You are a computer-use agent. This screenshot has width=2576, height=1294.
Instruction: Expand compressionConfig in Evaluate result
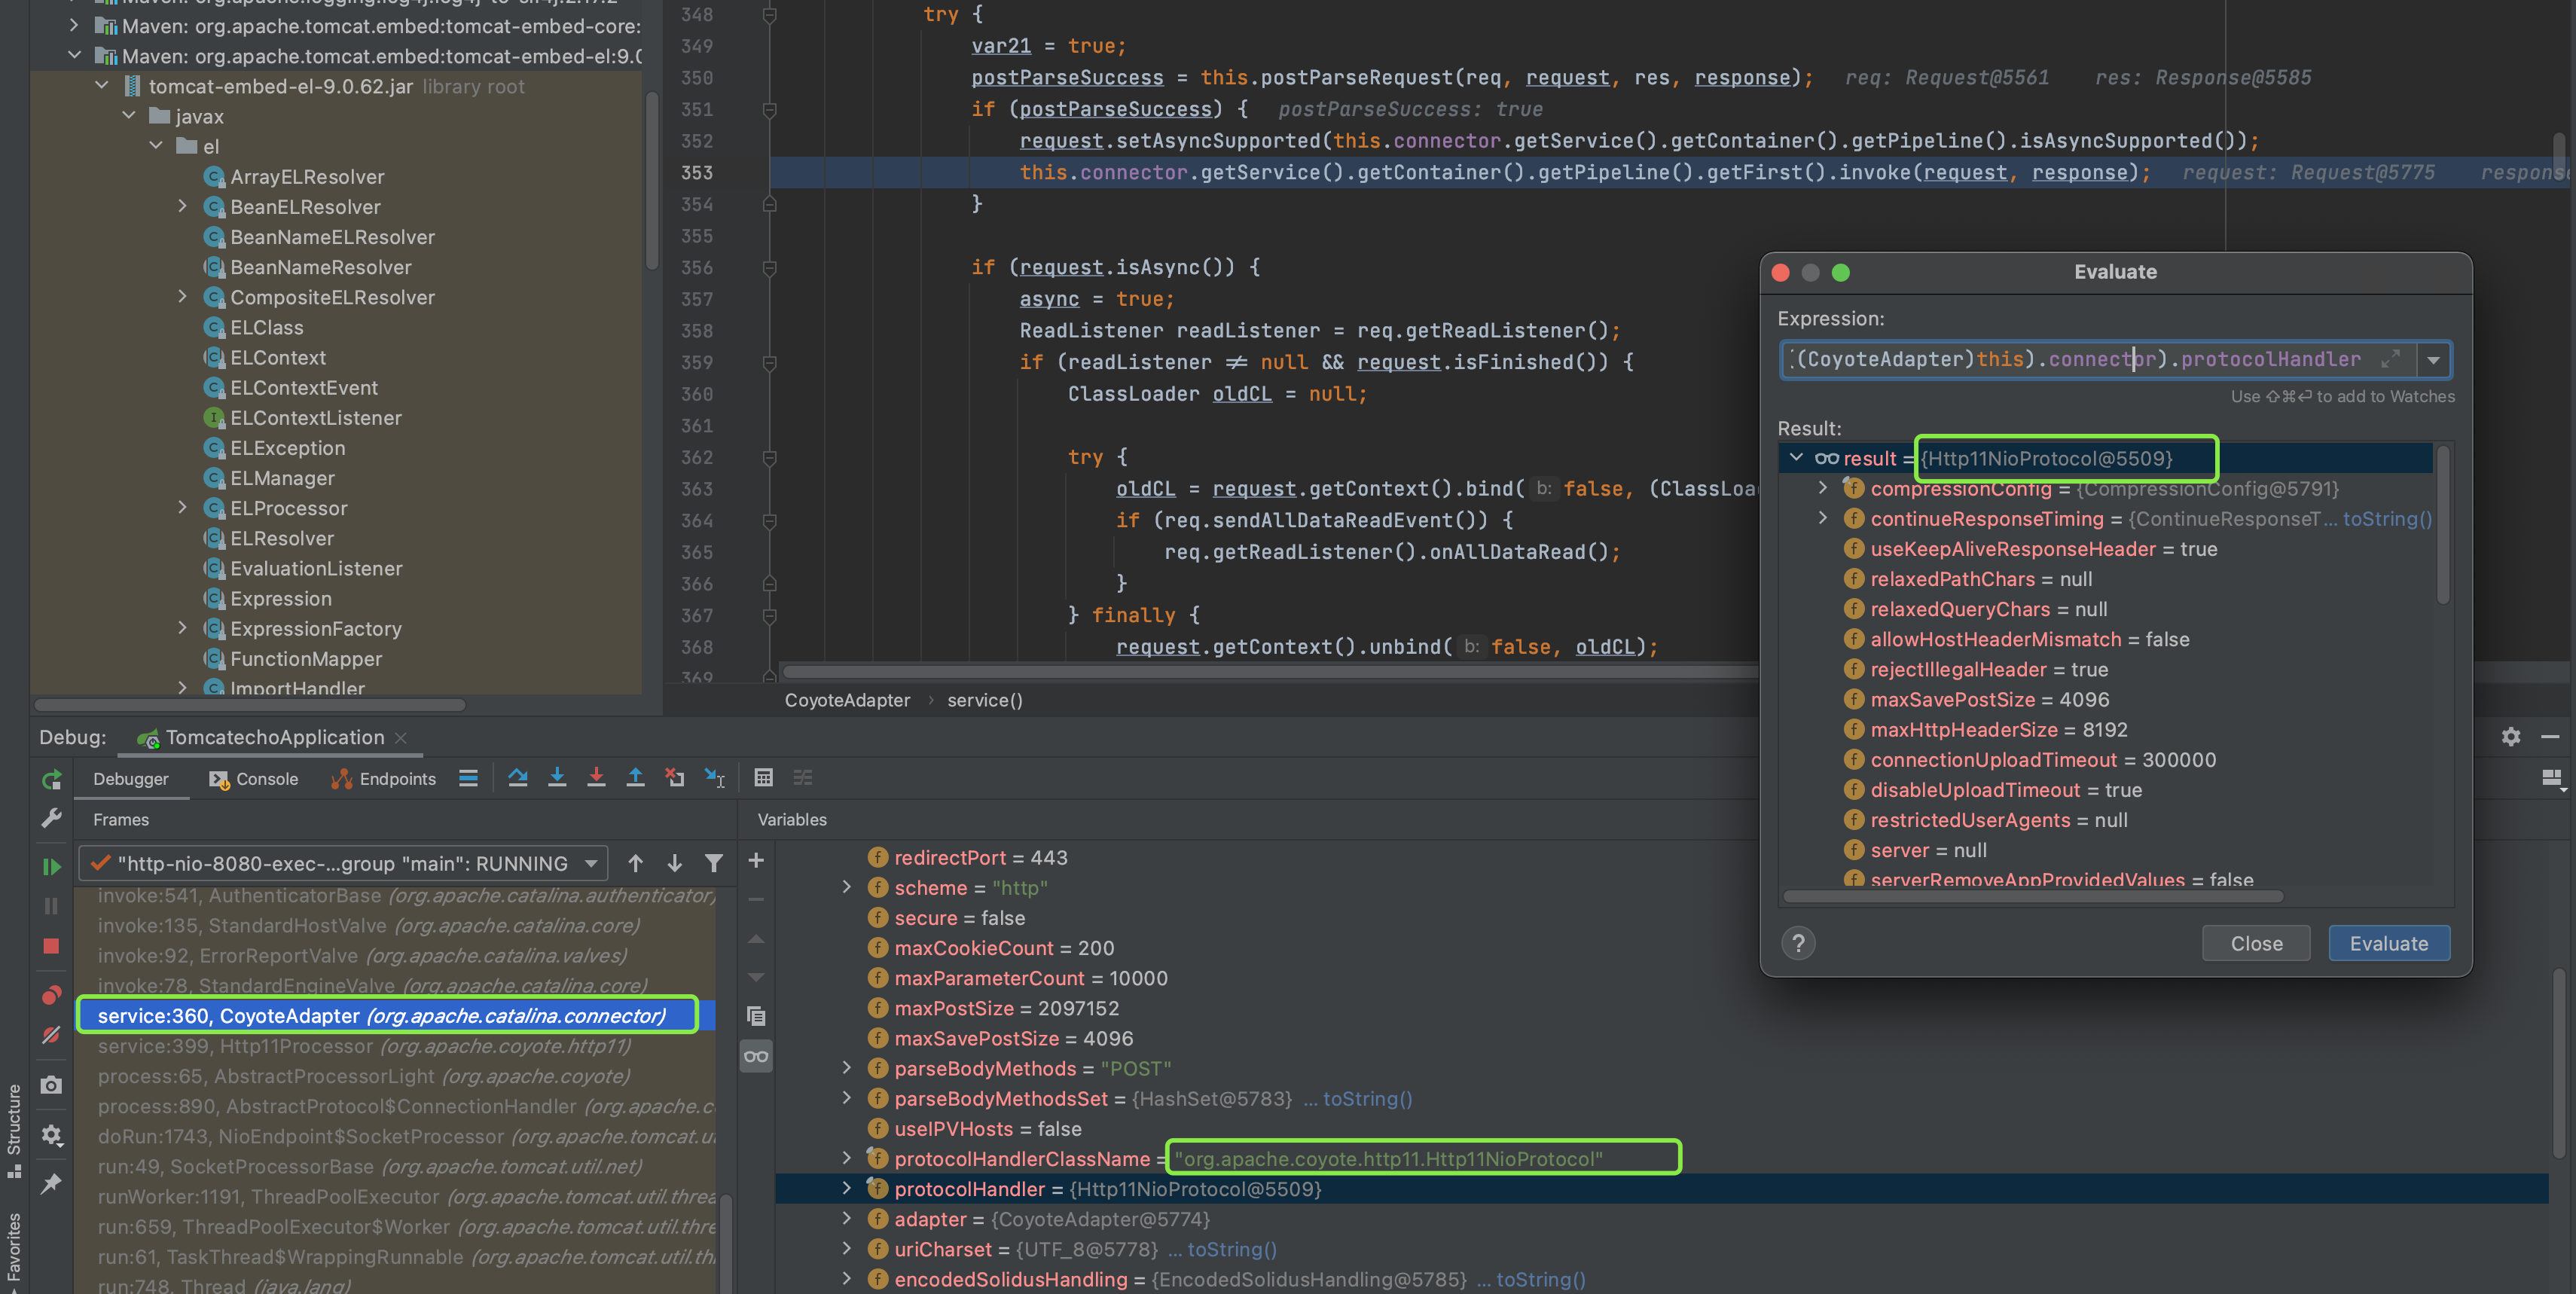(1822, 488)
